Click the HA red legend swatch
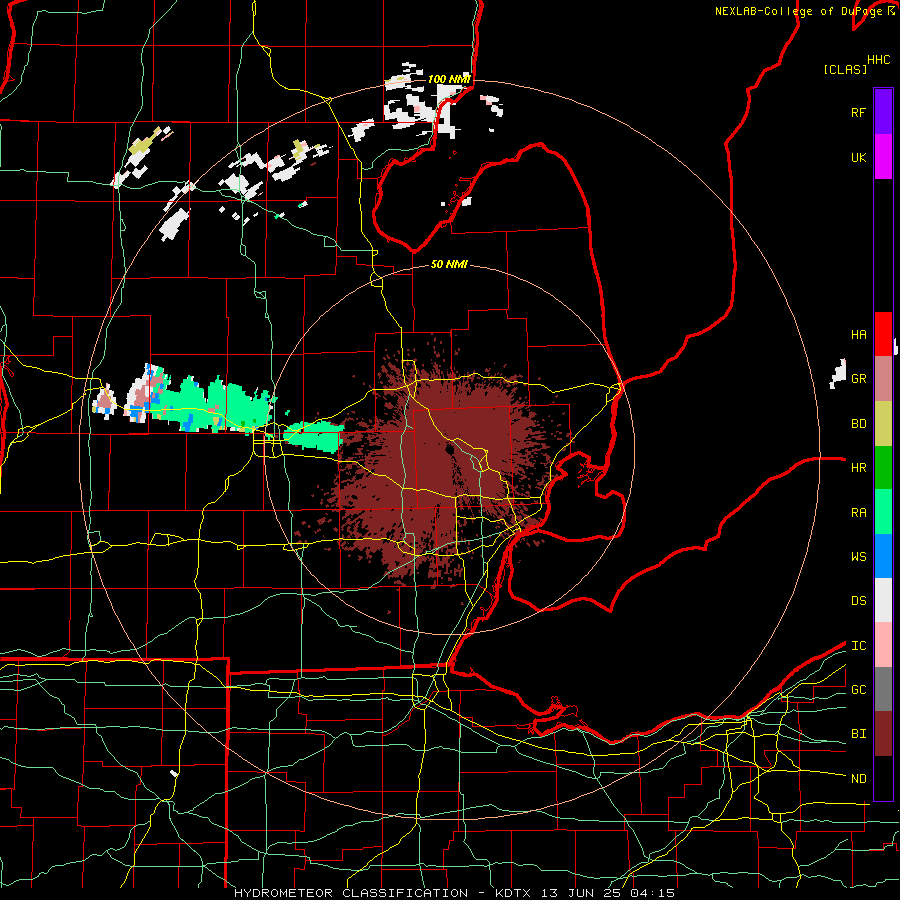 883,334
